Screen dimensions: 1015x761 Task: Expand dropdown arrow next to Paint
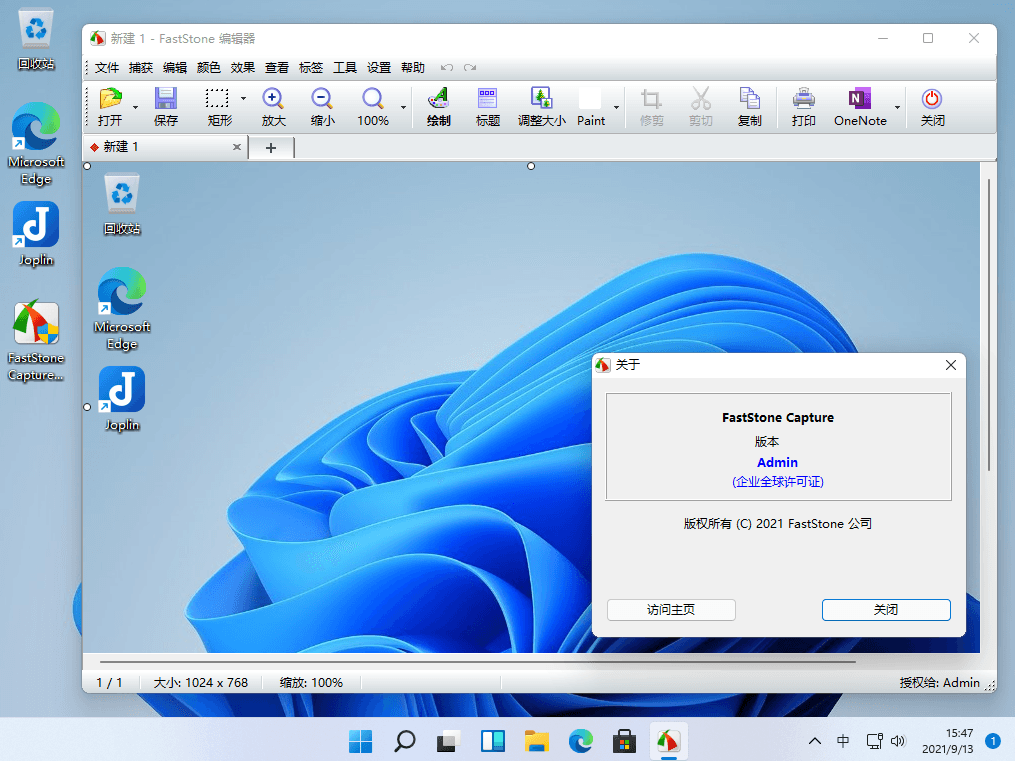[x=616, y=107]
